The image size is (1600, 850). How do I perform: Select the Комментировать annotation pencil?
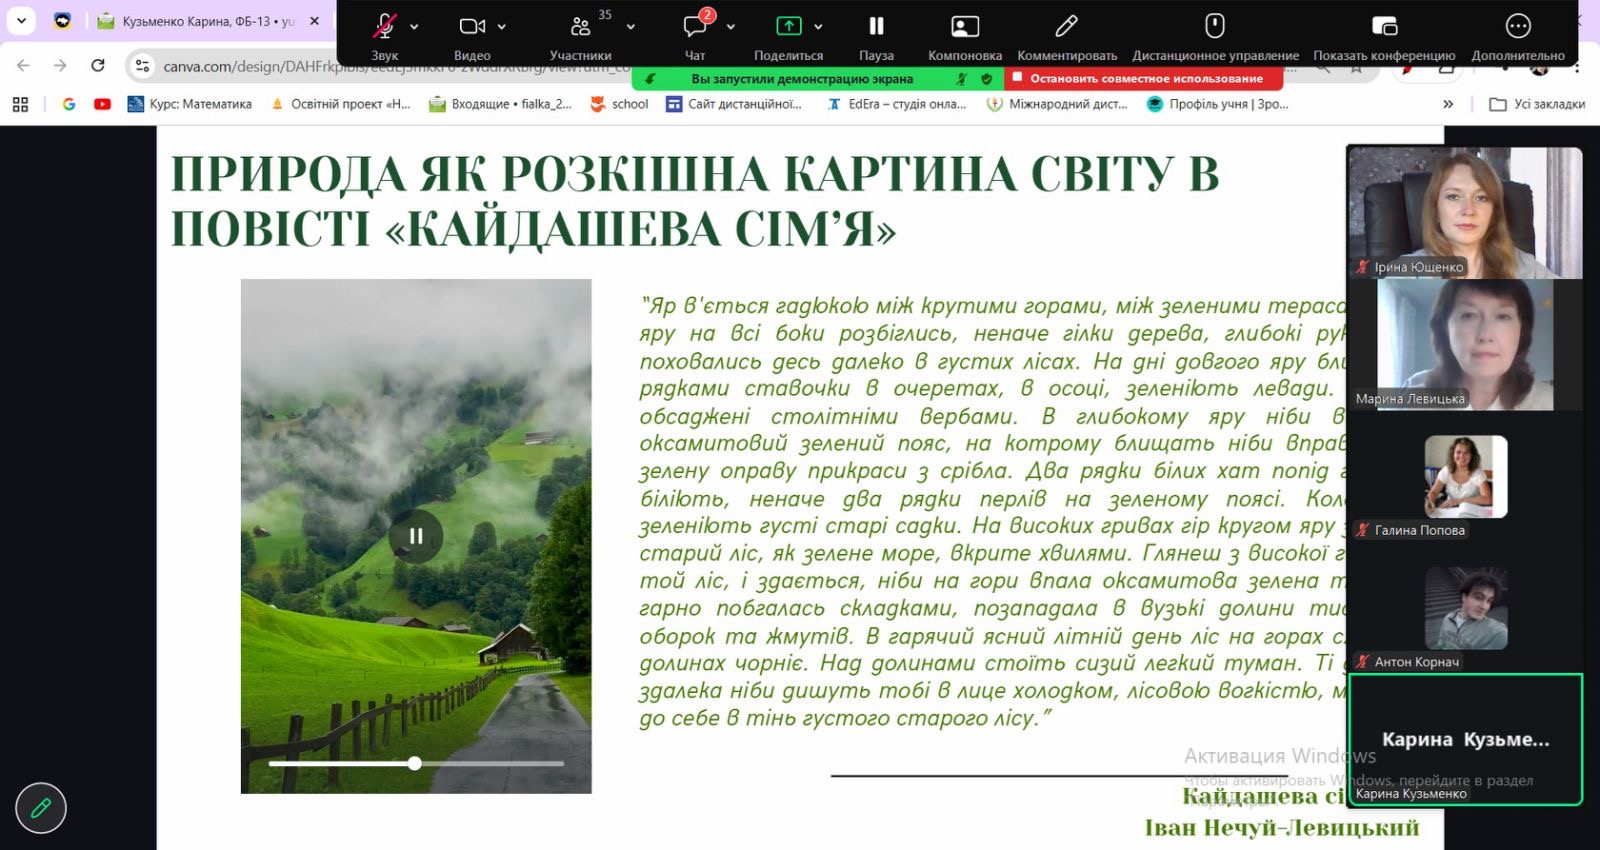click(1067, 27)
